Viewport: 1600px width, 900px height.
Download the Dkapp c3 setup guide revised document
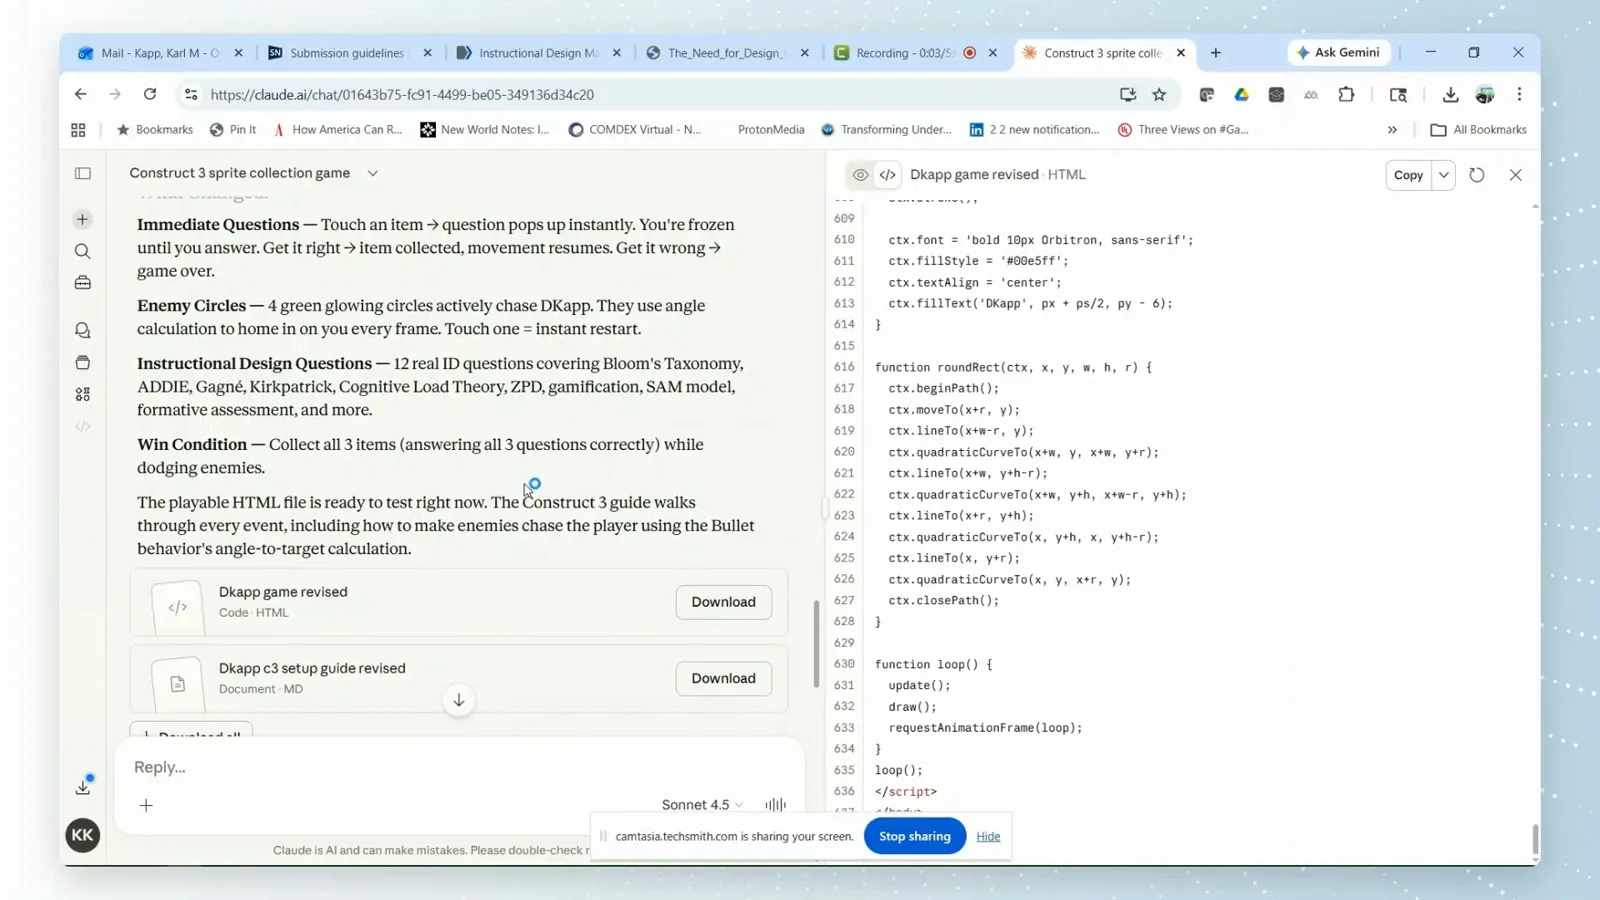click(724, 678)
